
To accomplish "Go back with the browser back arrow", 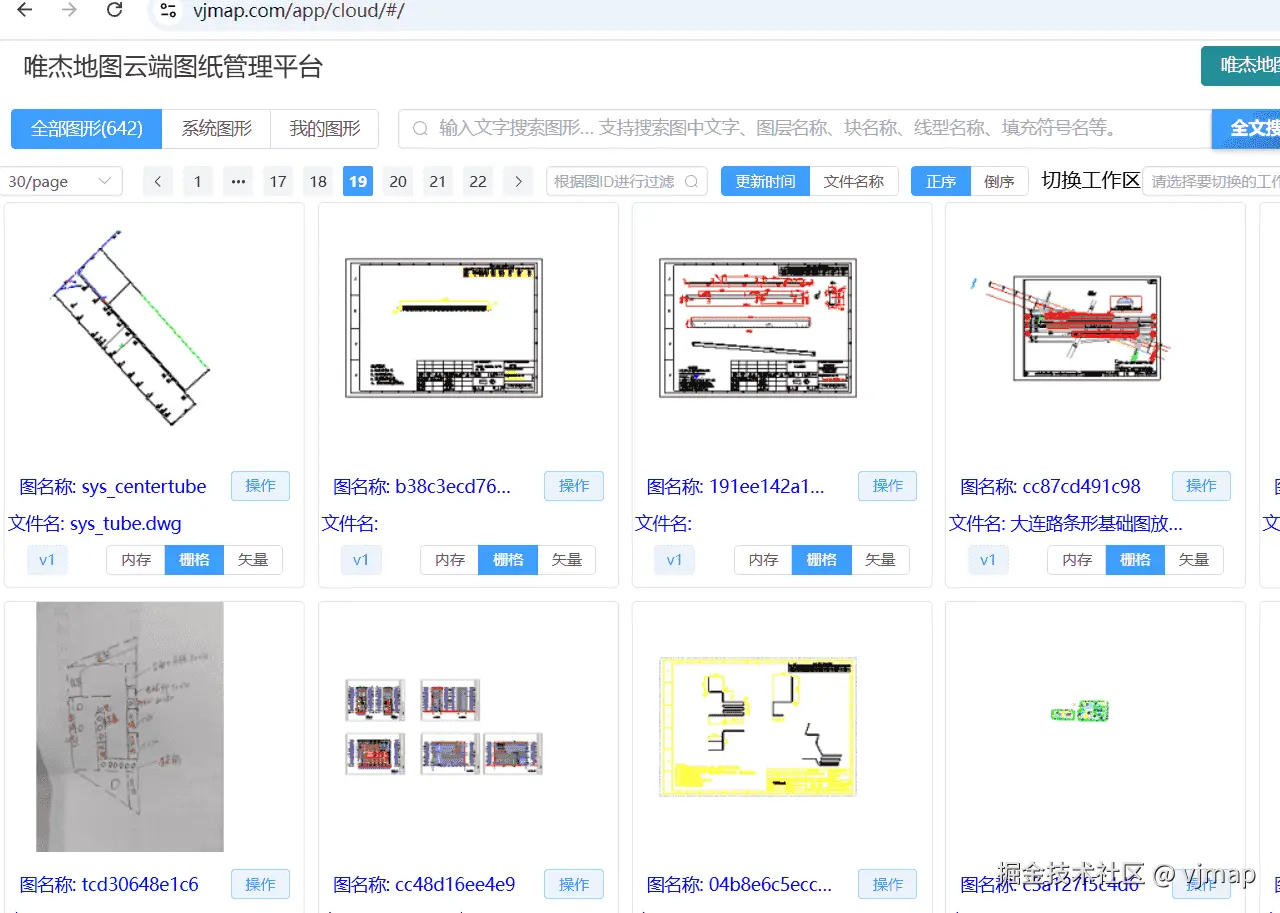I will coord(25,11).
